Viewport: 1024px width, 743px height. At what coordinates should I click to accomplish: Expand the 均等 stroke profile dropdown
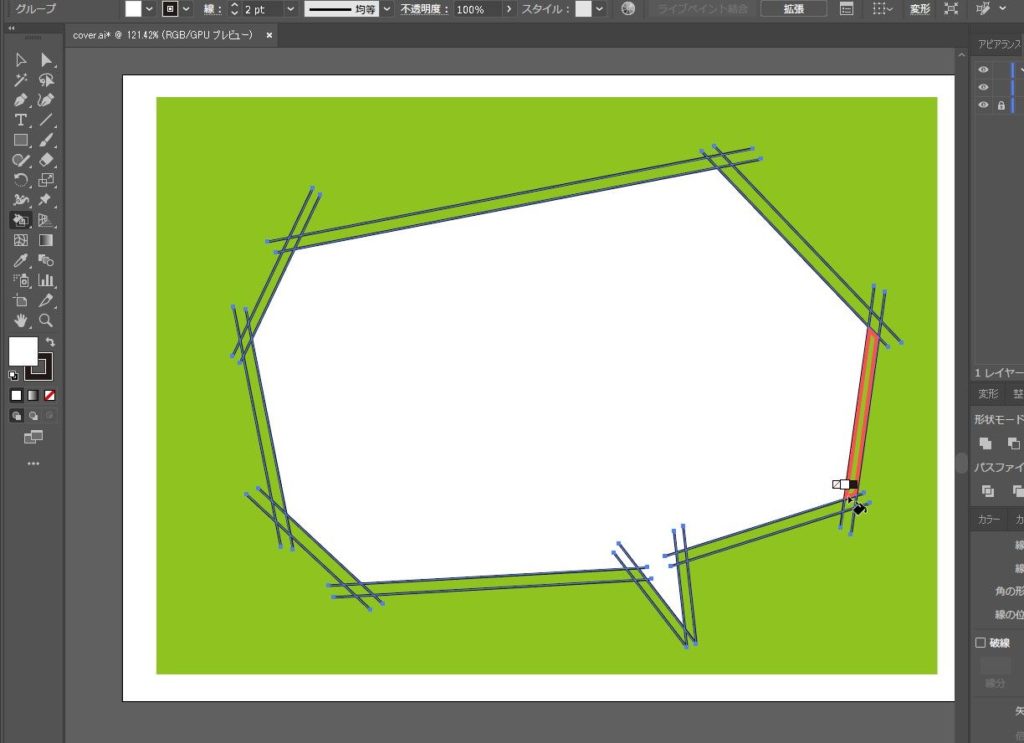pos(387,9)
